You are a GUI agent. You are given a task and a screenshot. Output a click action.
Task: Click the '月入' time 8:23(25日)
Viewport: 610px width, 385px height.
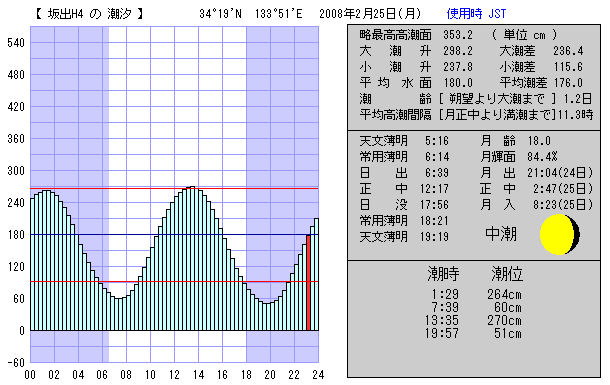point(563,205)
